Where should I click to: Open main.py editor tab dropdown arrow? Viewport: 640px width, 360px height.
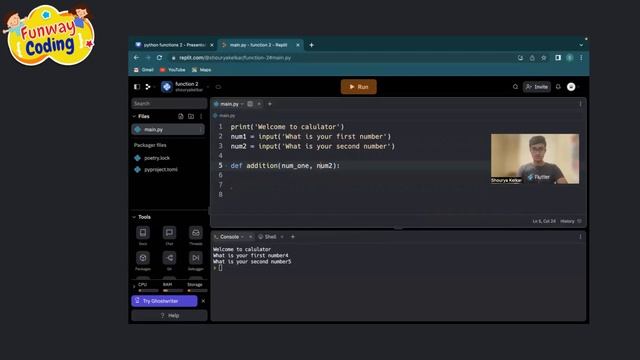click(242, 104)
